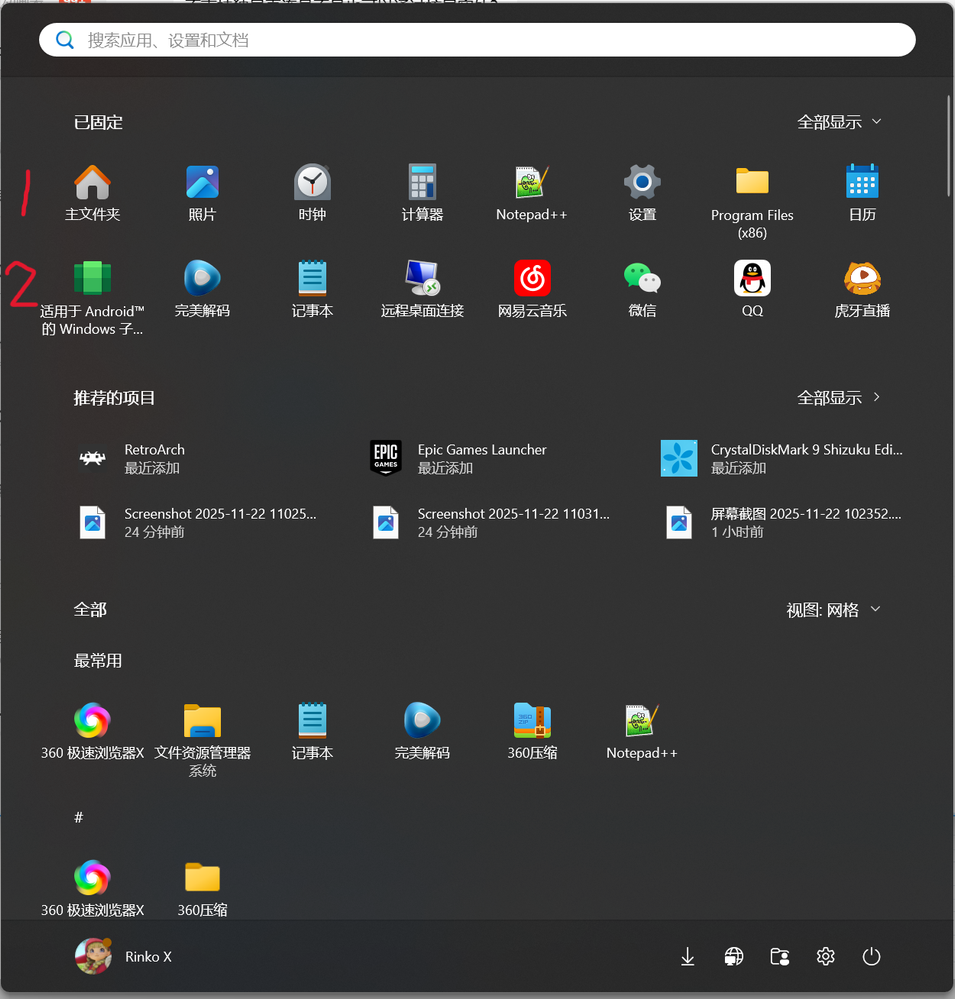
Task: Open the 时钟 clock app
Action: pos(312,193)
